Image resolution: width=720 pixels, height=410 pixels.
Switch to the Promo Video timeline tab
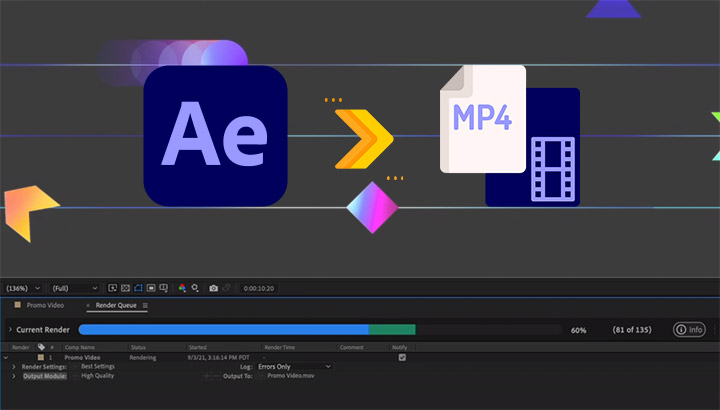[45, 305]
